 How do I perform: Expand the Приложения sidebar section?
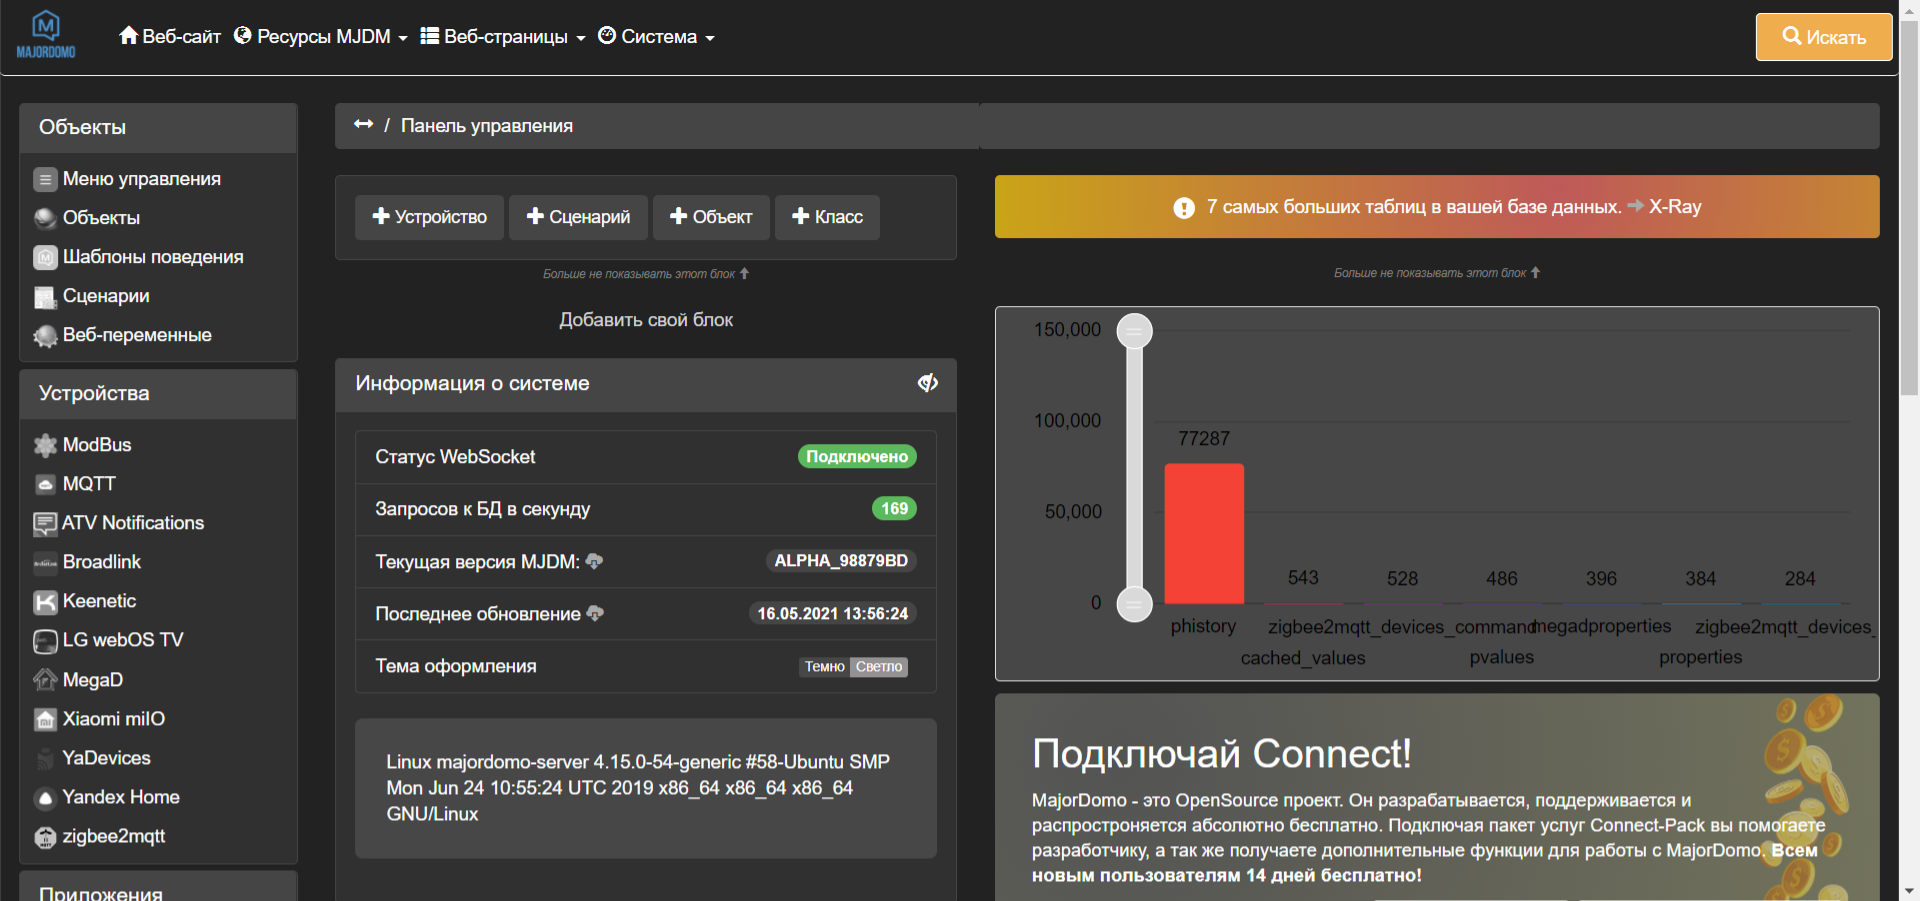(158, 888)
